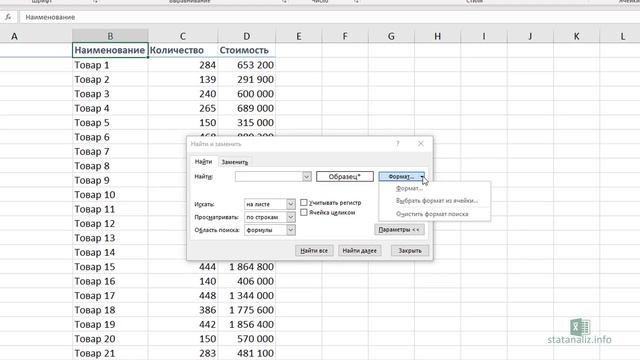Select column B header

(x=110, y=36)
